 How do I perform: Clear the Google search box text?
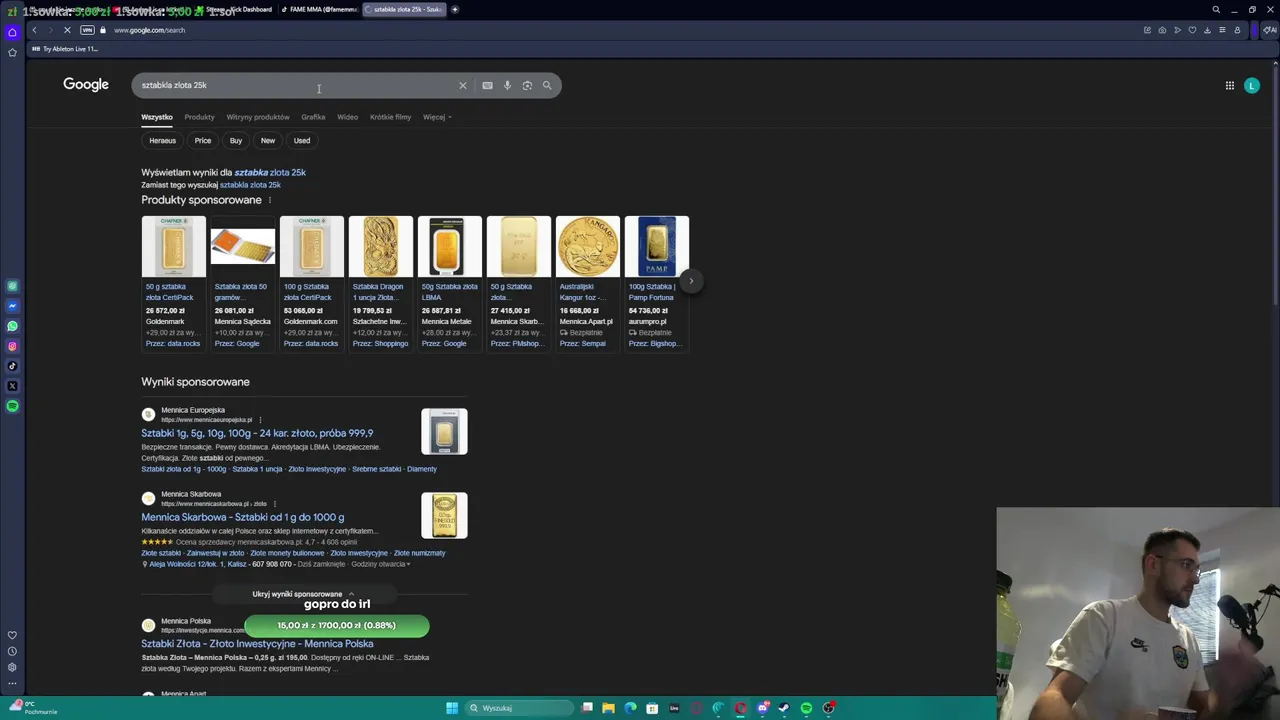(x=462, y=85)
